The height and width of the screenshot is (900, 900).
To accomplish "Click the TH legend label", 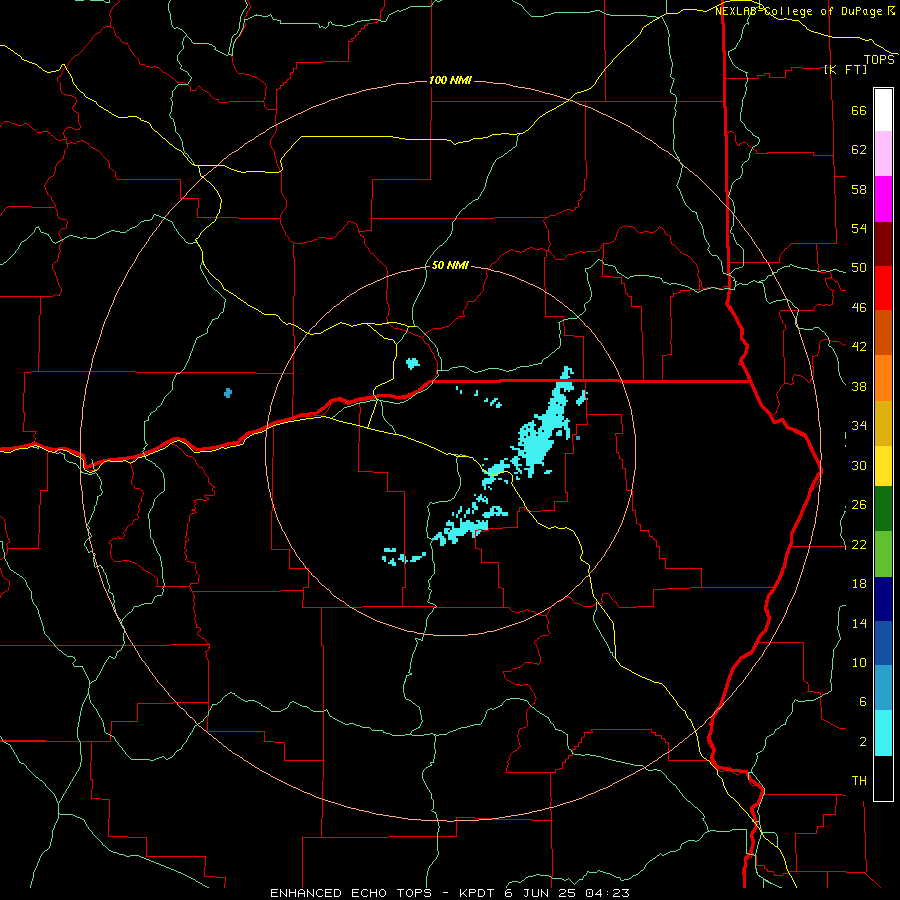I will (x=859, y=781).
